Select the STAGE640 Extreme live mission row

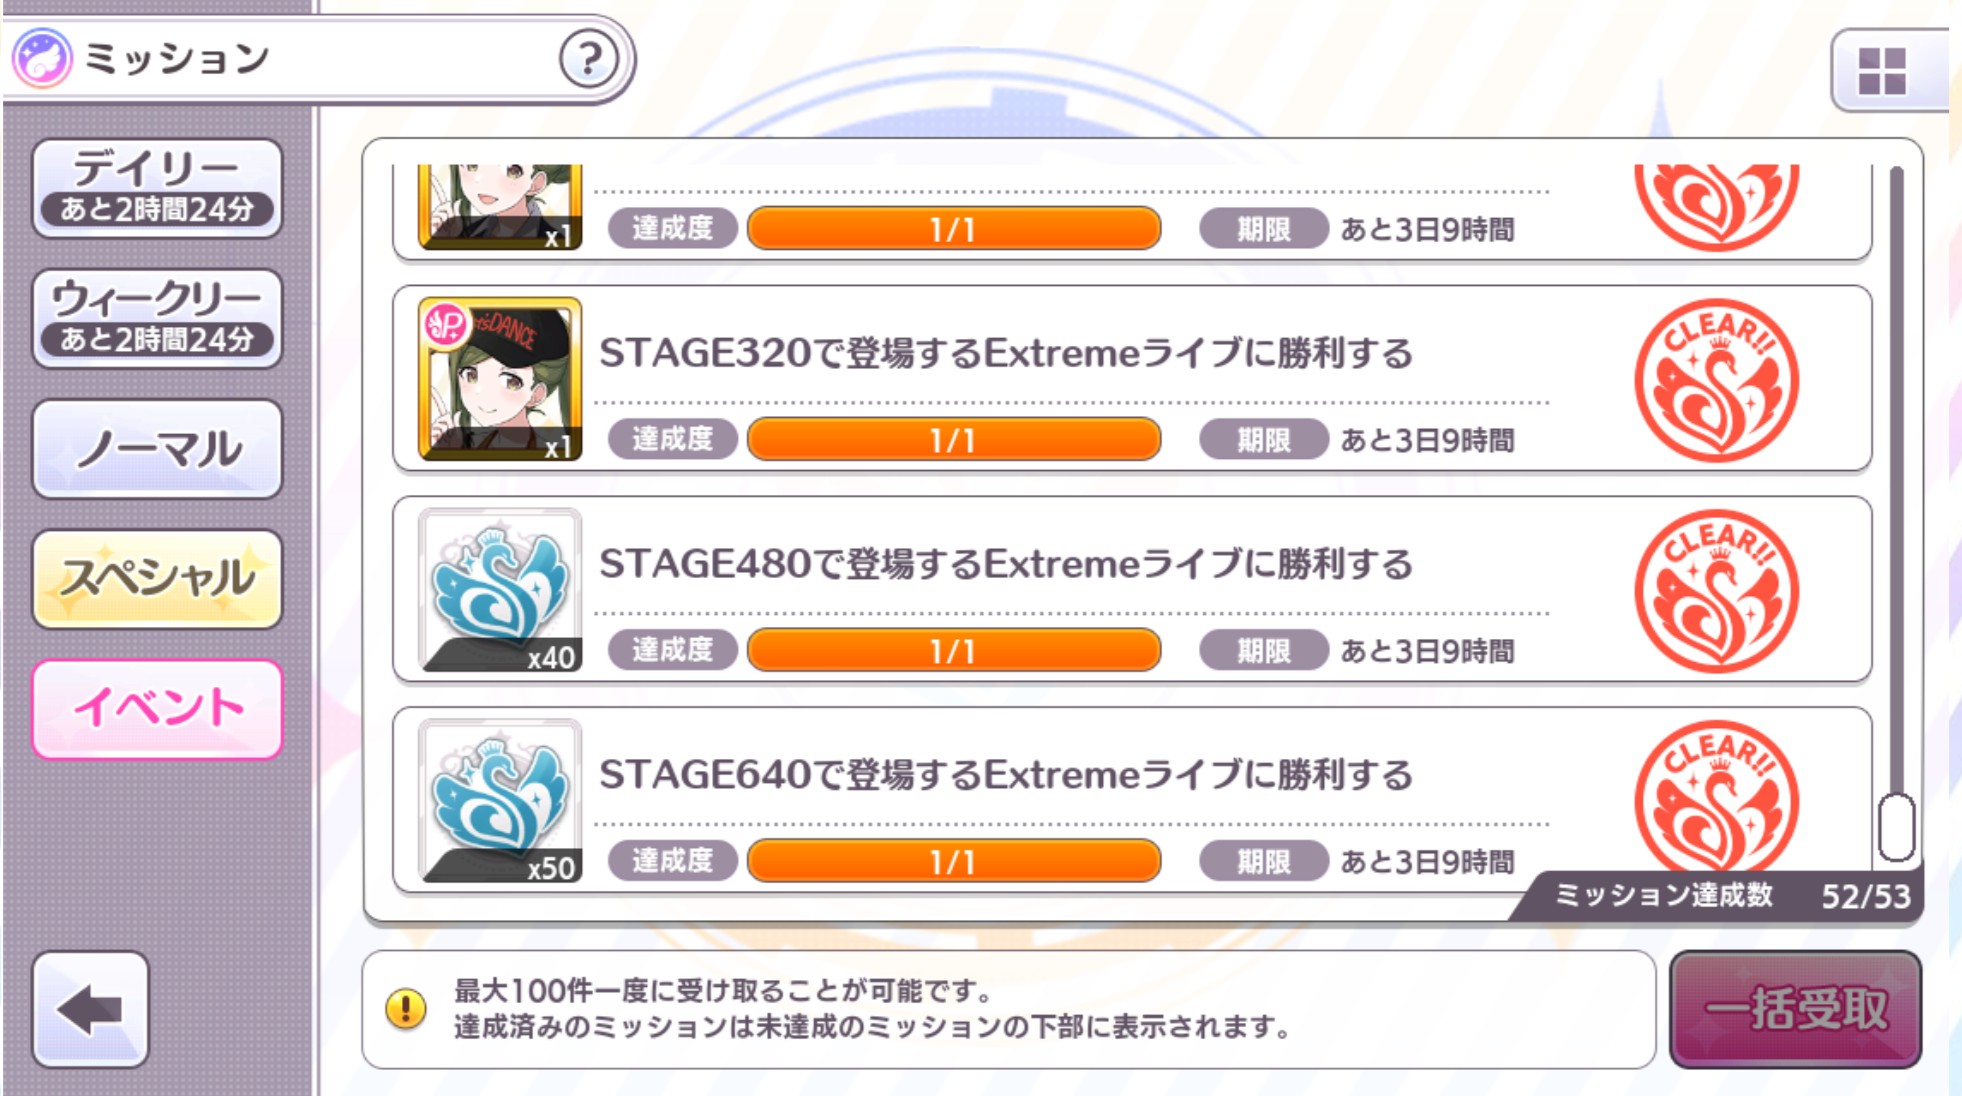pos(1132,800)
